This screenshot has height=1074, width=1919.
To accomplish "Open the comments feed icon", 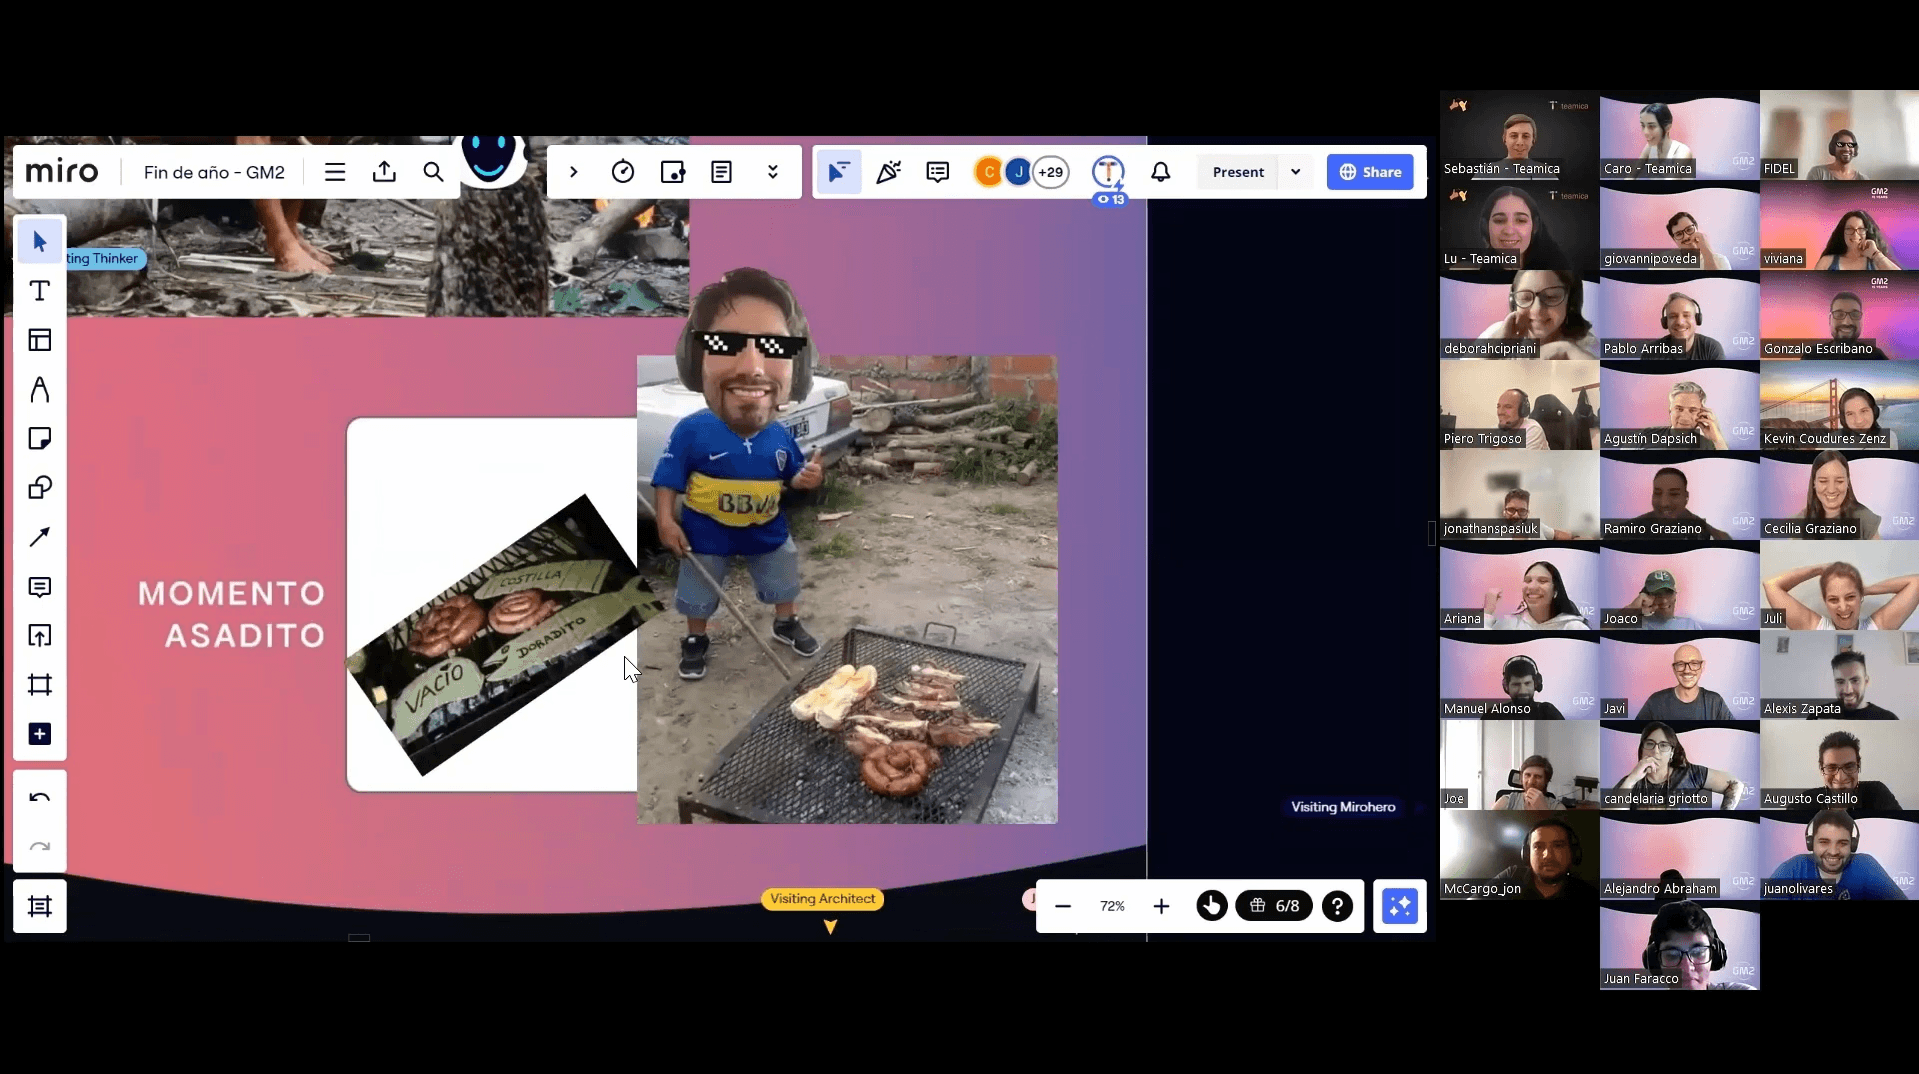I will 938,172.
